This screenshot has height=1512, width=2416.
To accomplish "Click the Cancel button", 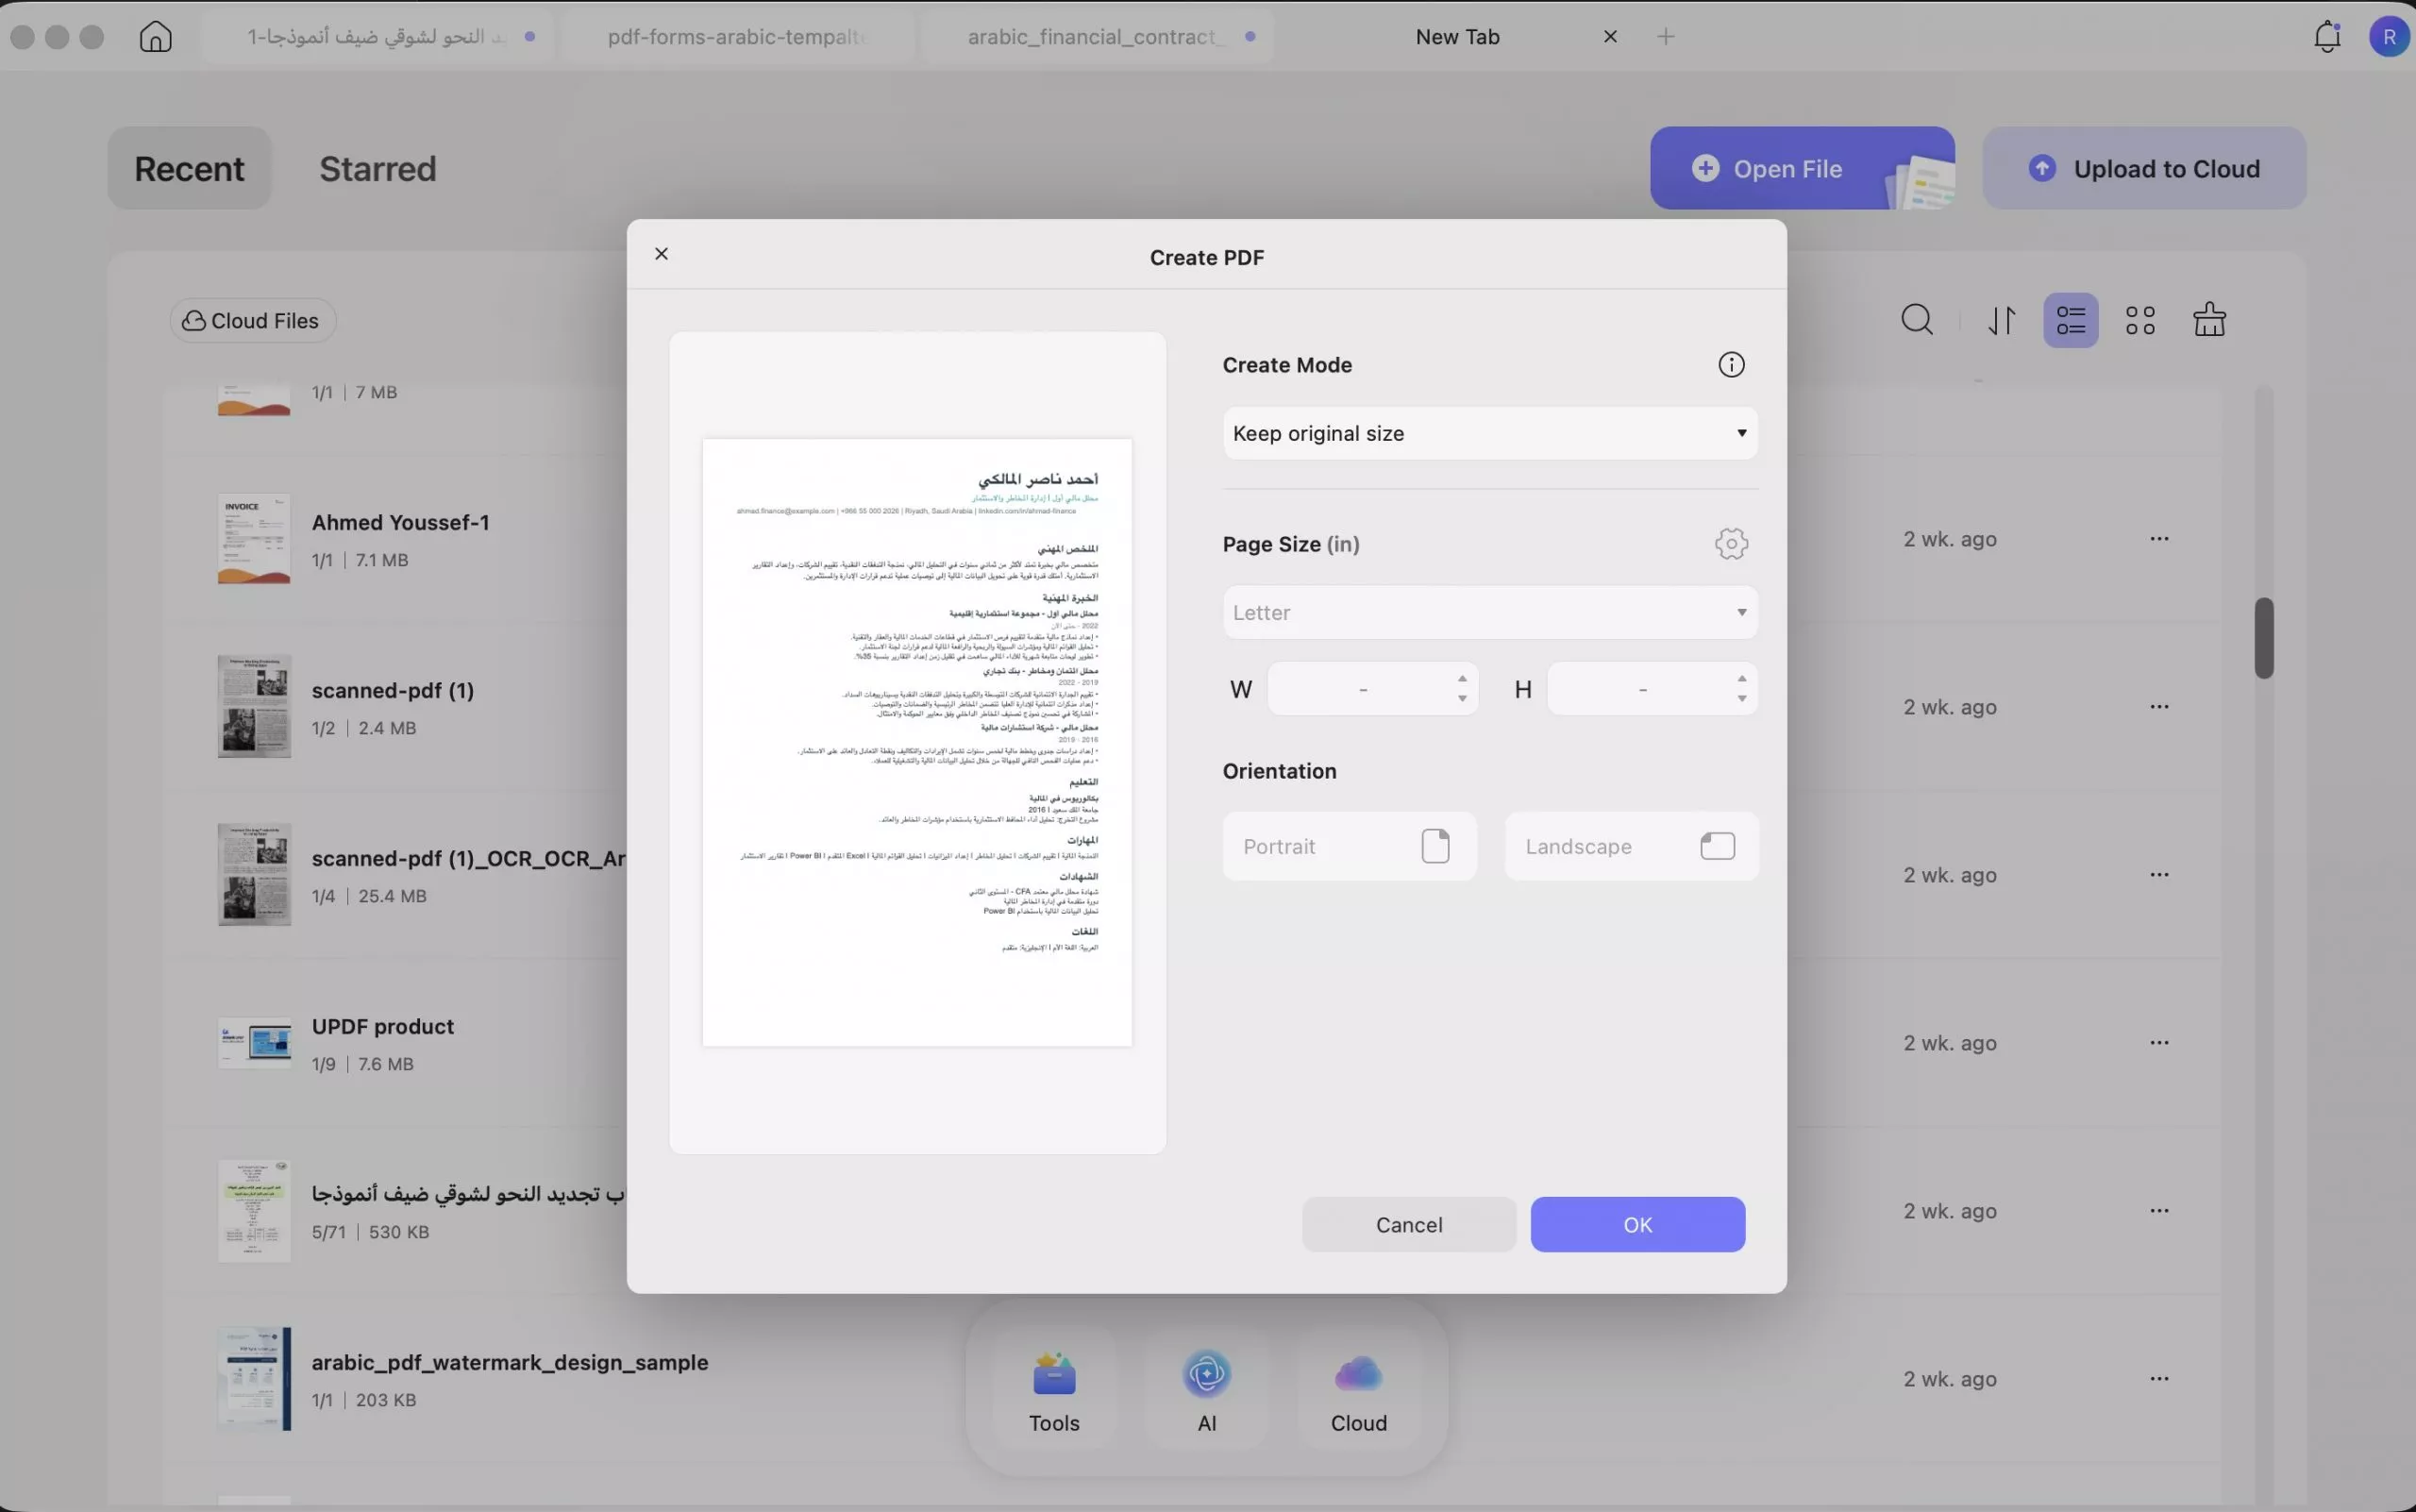I will pos(1409,1224).
